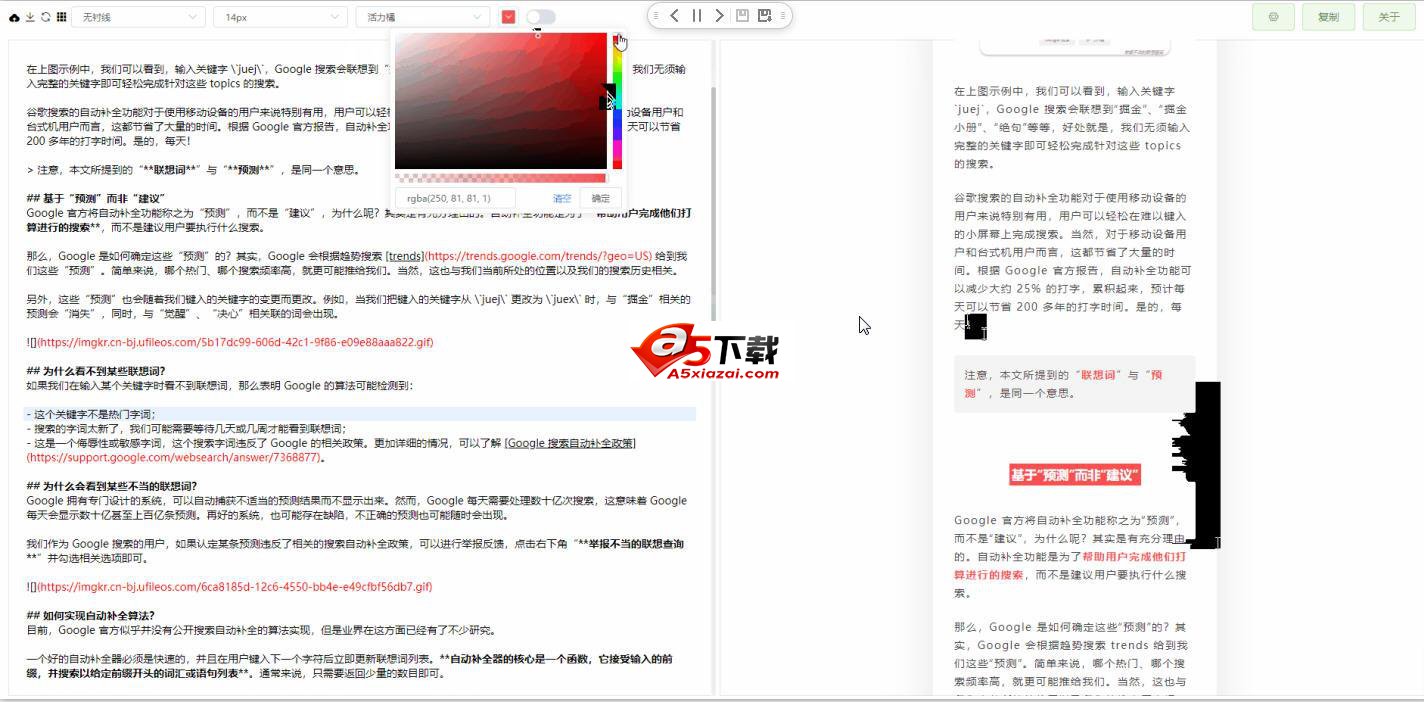Screen dimensions: 1424x702
Task: Click the refresh/sync icon
Action: coord(45,17)
